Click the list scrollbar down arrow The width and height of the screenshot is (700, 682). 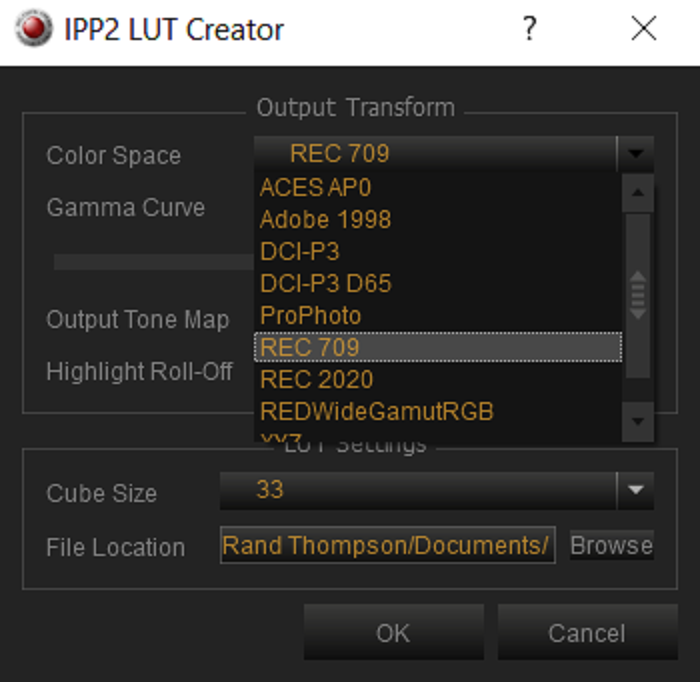click(638, 422)
